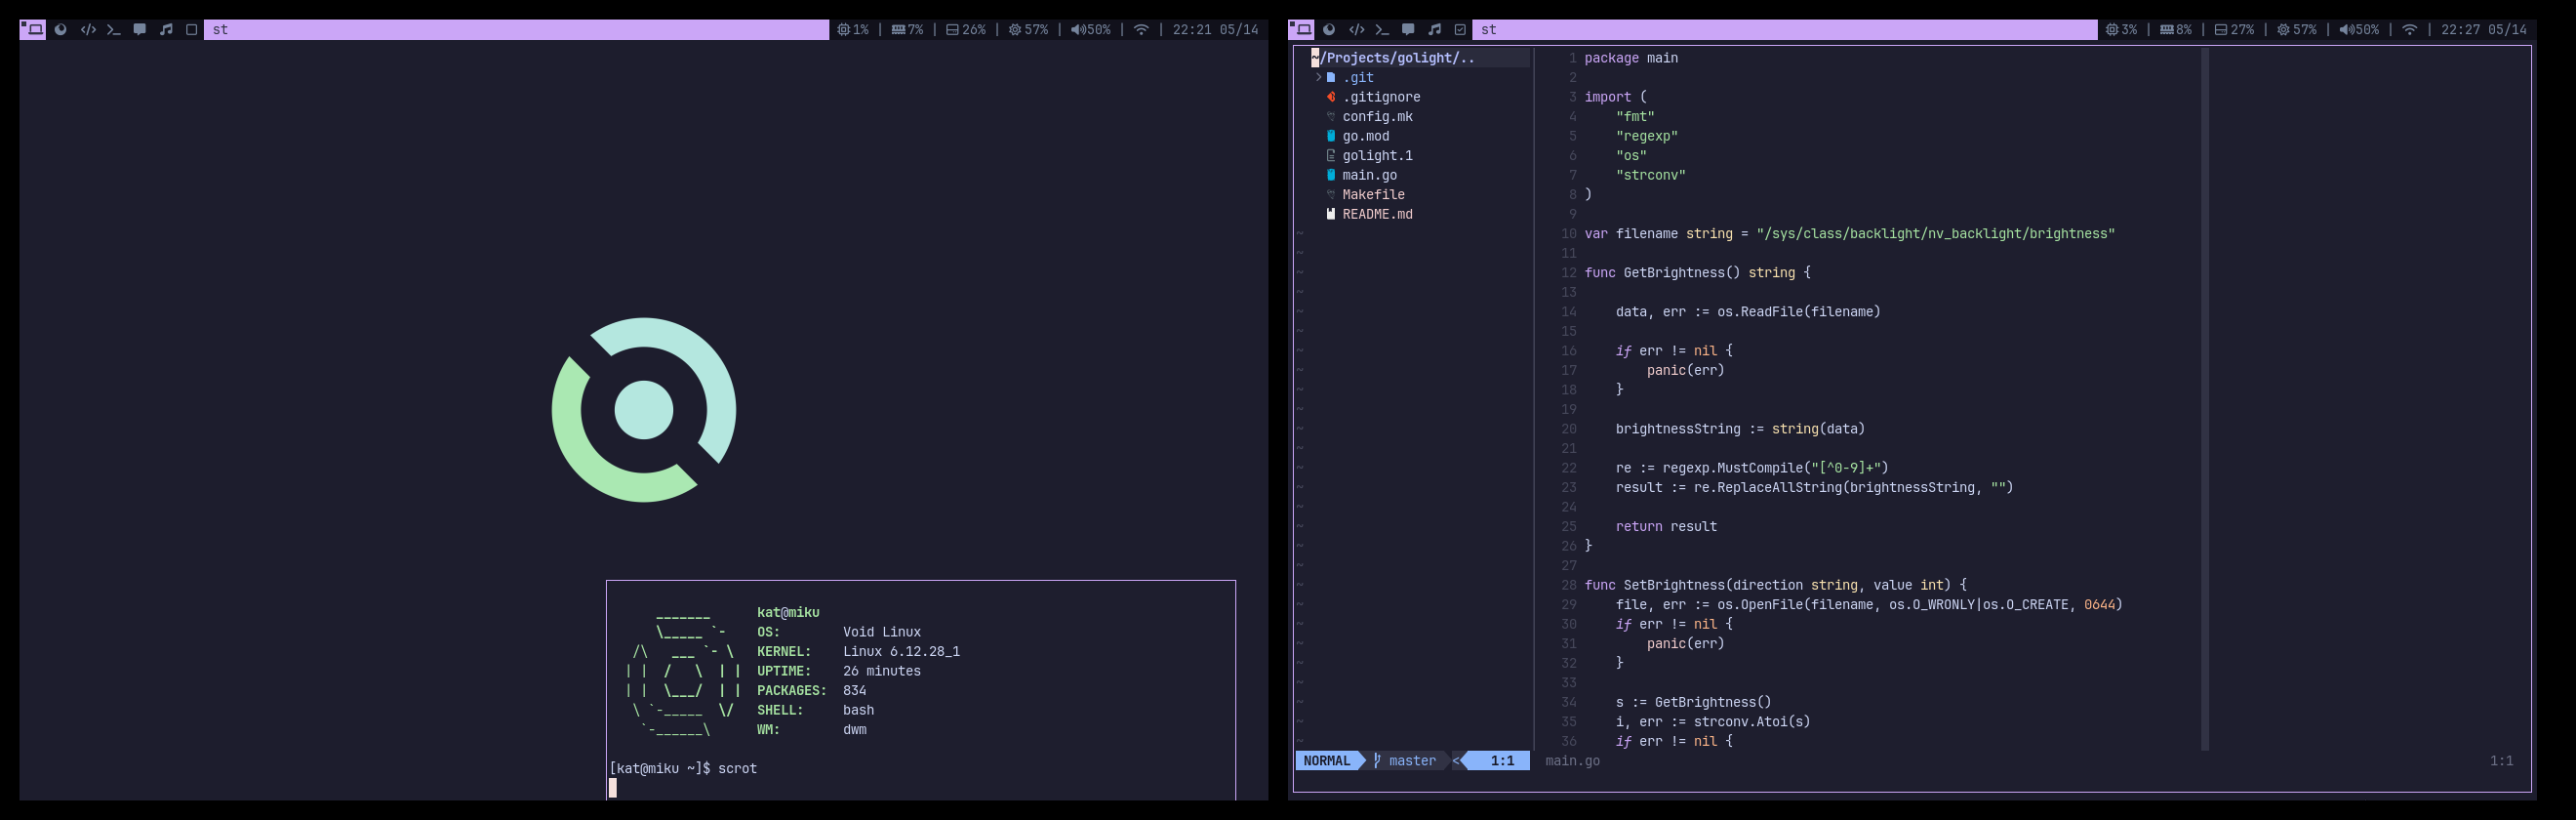Click the terminal cursor block below scrot
This screenshot has width=2576, height=820.
pos(613,788)
